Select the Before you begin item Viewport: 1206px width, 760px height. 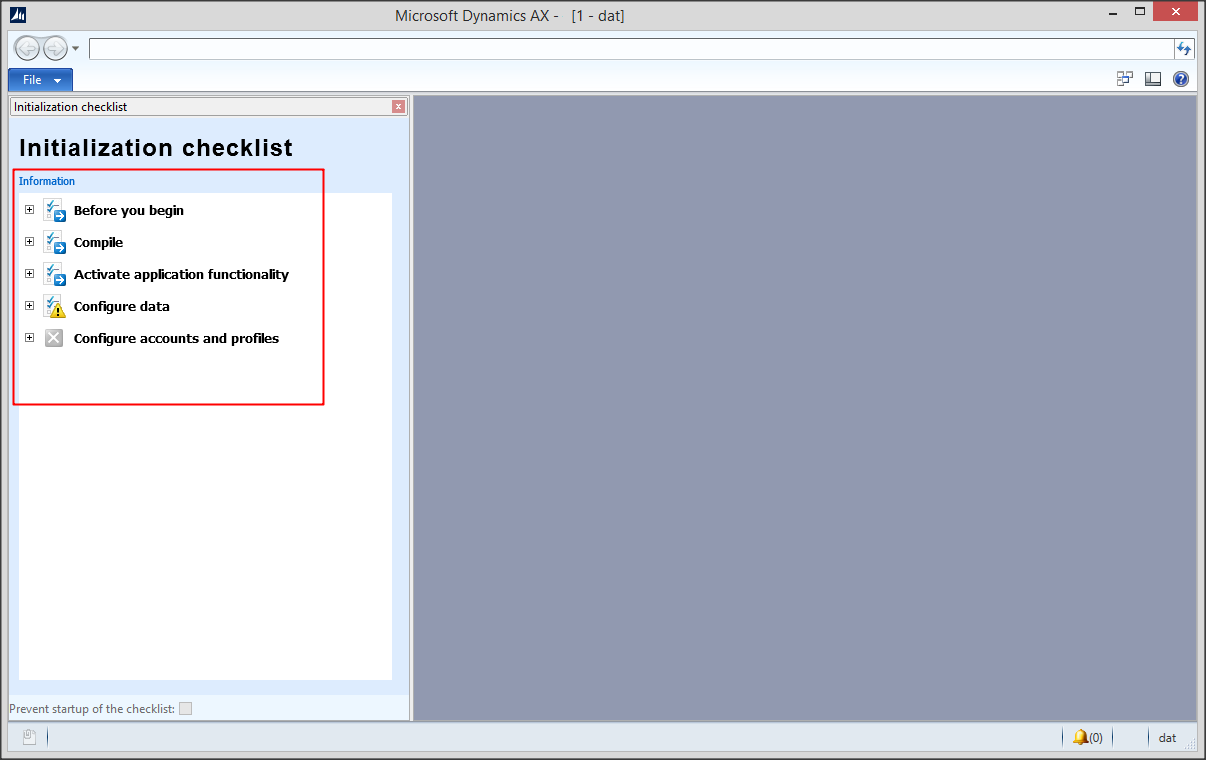[x=129, y=210]
